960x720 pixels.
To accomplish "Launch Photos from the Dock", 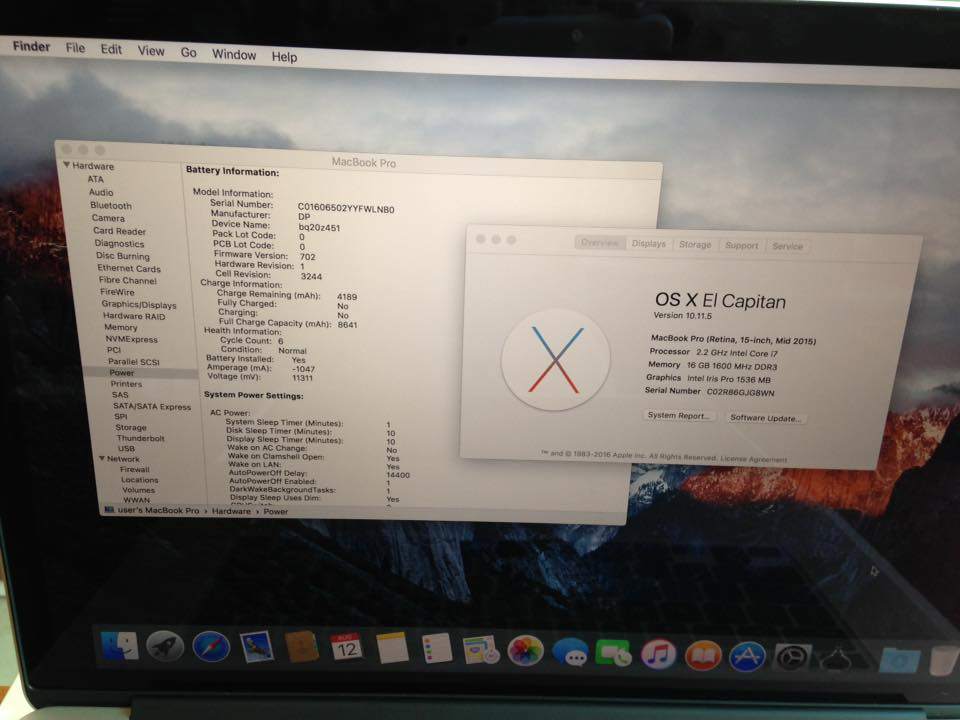I will pyautogui.click(x=525, y=651).
